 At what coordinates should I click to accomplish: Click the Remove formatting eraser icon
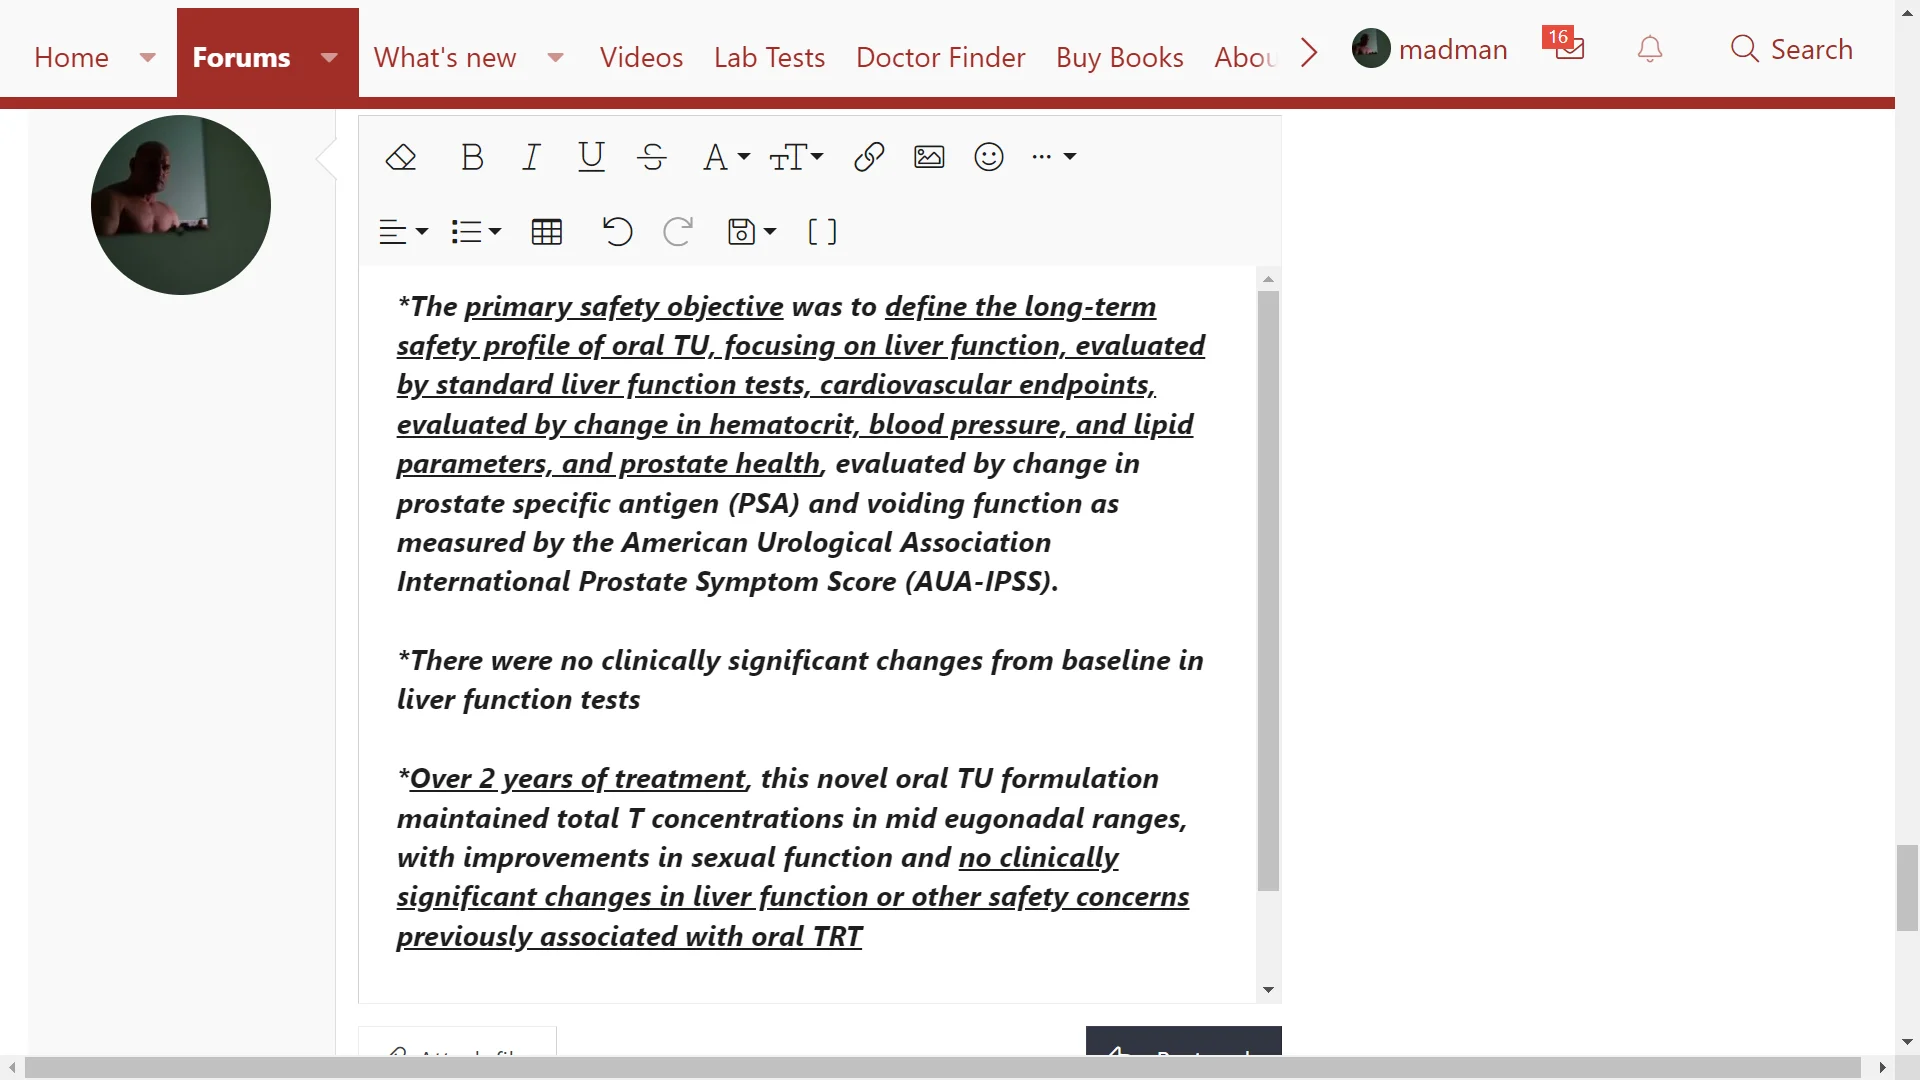pos(401,157)
